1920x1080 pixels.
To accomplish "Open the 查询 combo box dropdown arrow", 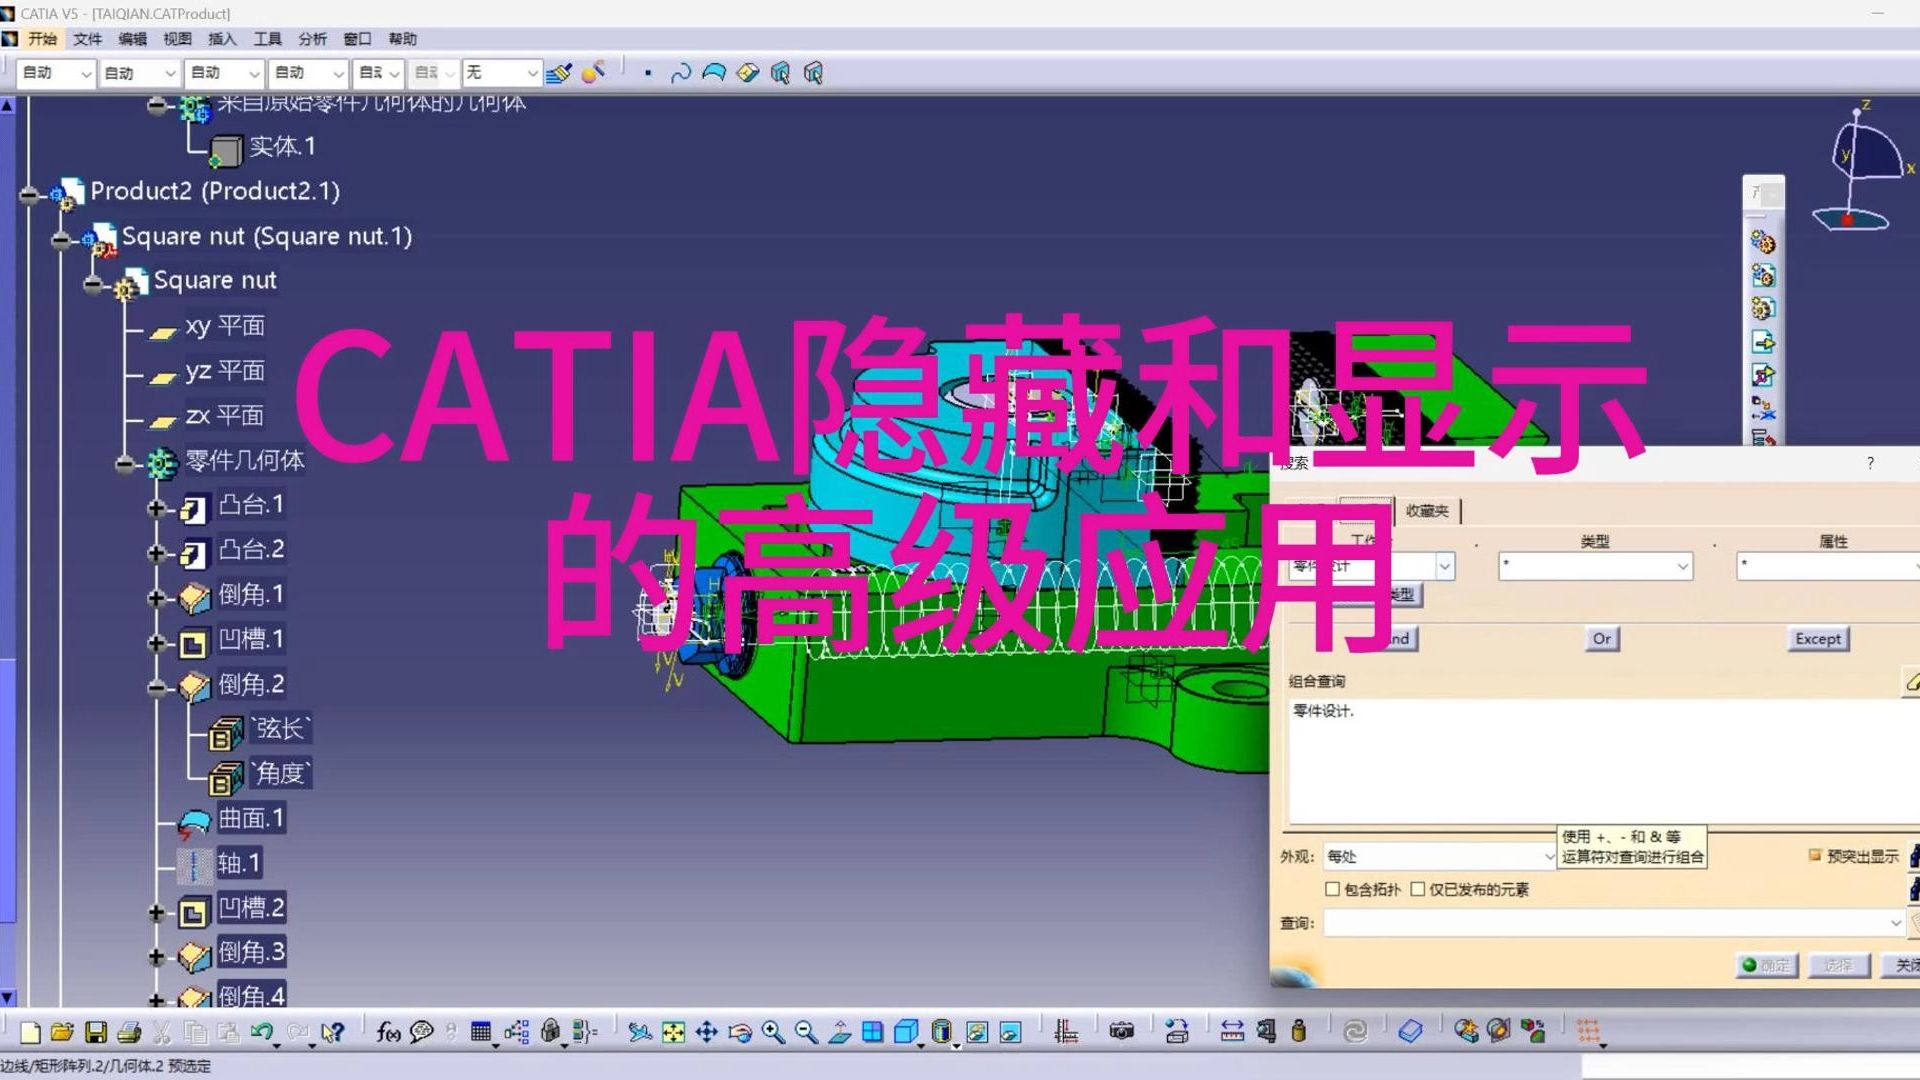I will pos(1895,923).
